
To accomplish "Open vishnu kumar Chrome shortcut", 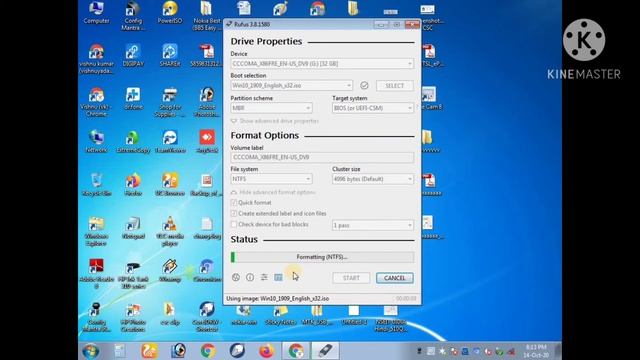I will click(x=96, y=59).
